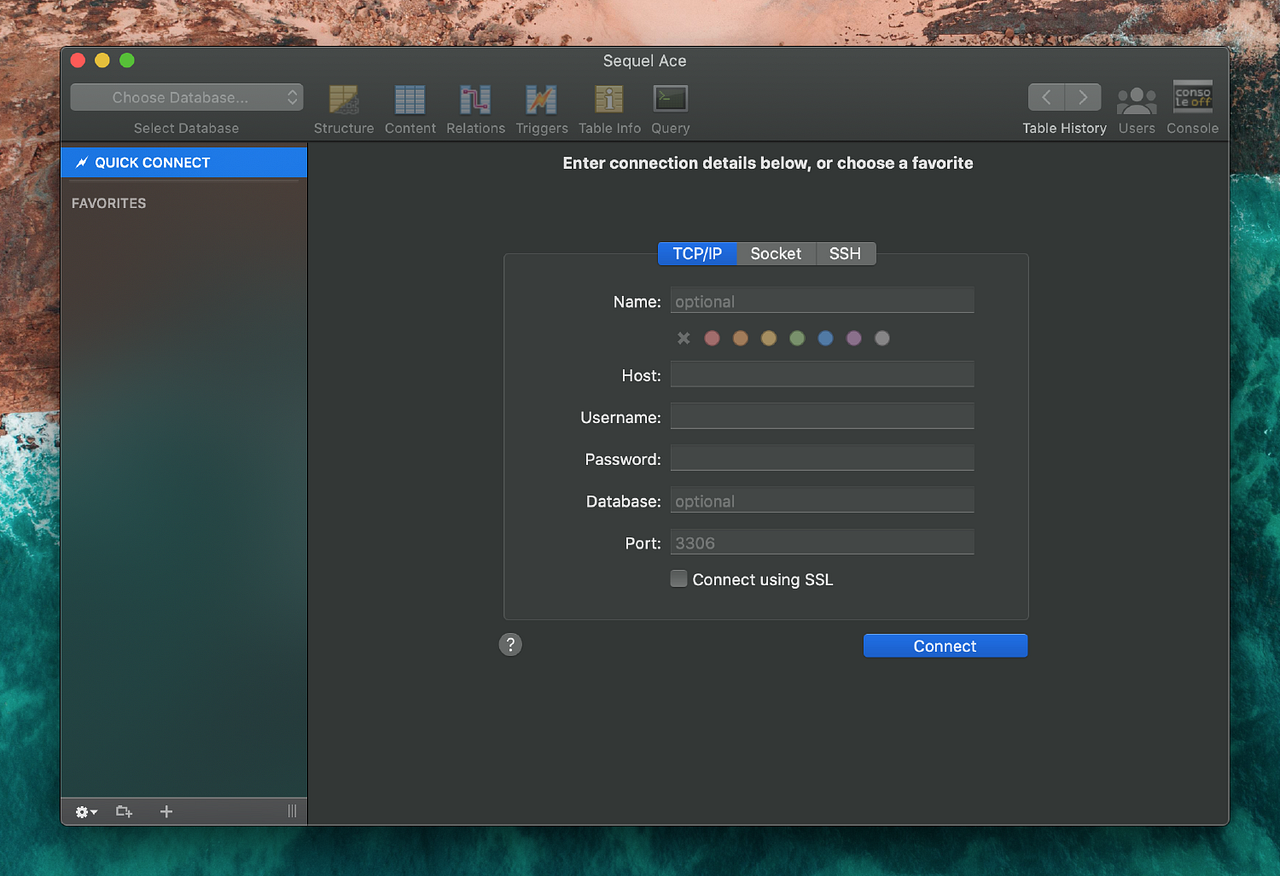
Task: Focus the Port input field
Action: click(x=822, y=543)
